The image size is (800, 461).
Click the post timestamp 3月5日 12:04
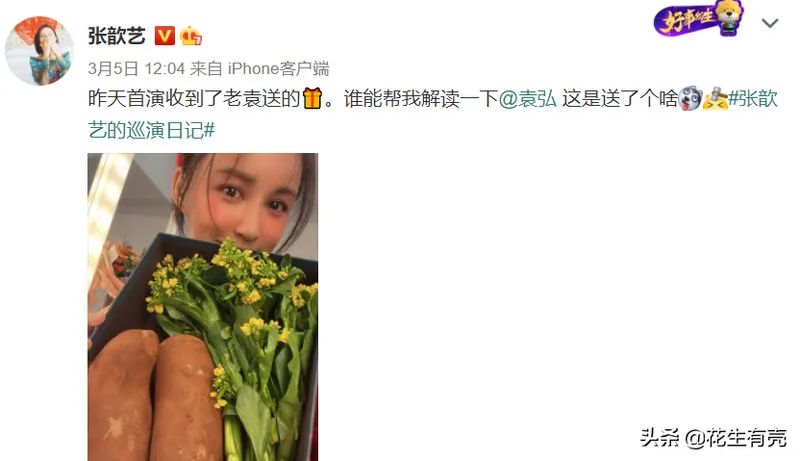coord(136,68)
